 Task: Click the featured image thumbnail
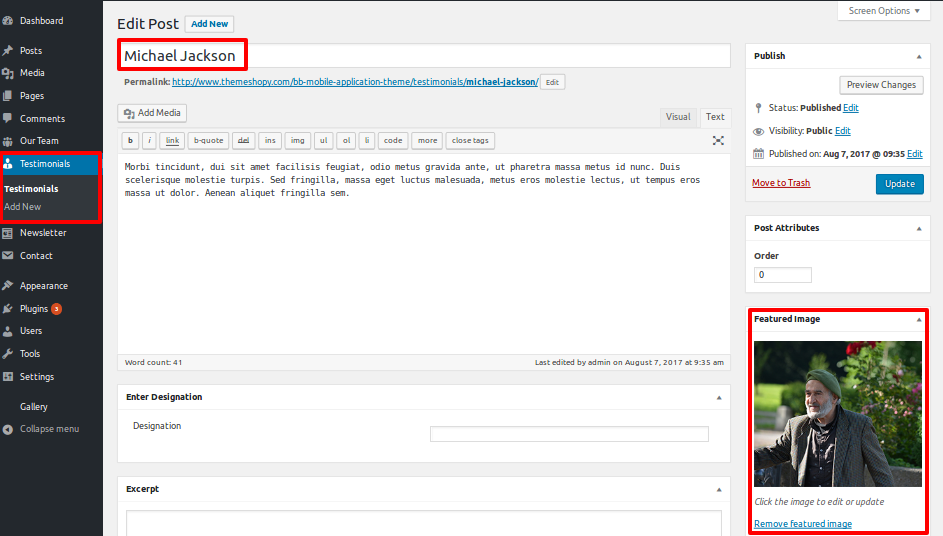click(838, 413)
